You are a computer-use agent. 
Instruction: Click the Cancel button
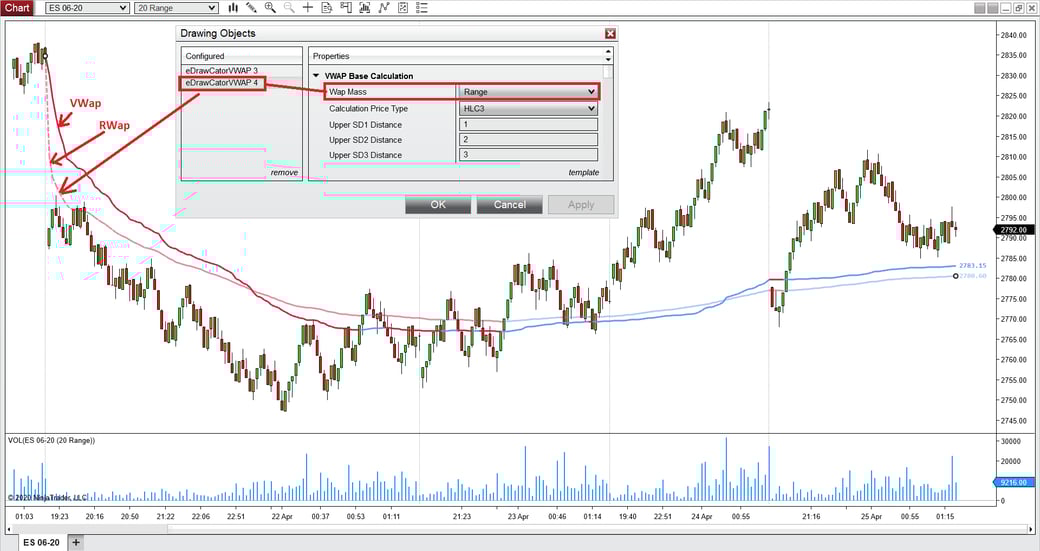509,204
